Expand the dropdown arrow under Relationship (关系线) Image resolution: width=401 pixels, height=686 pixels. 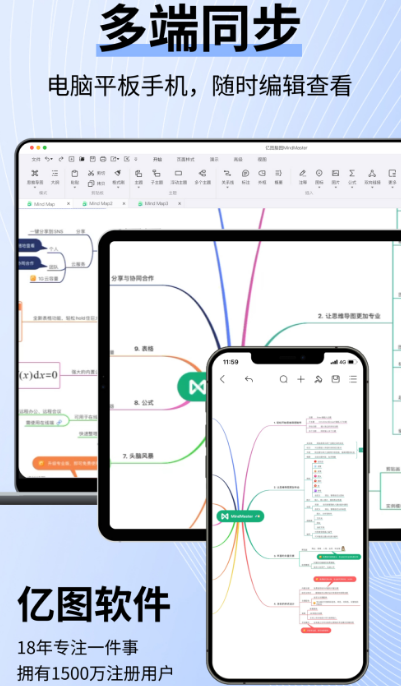(227, 187)
